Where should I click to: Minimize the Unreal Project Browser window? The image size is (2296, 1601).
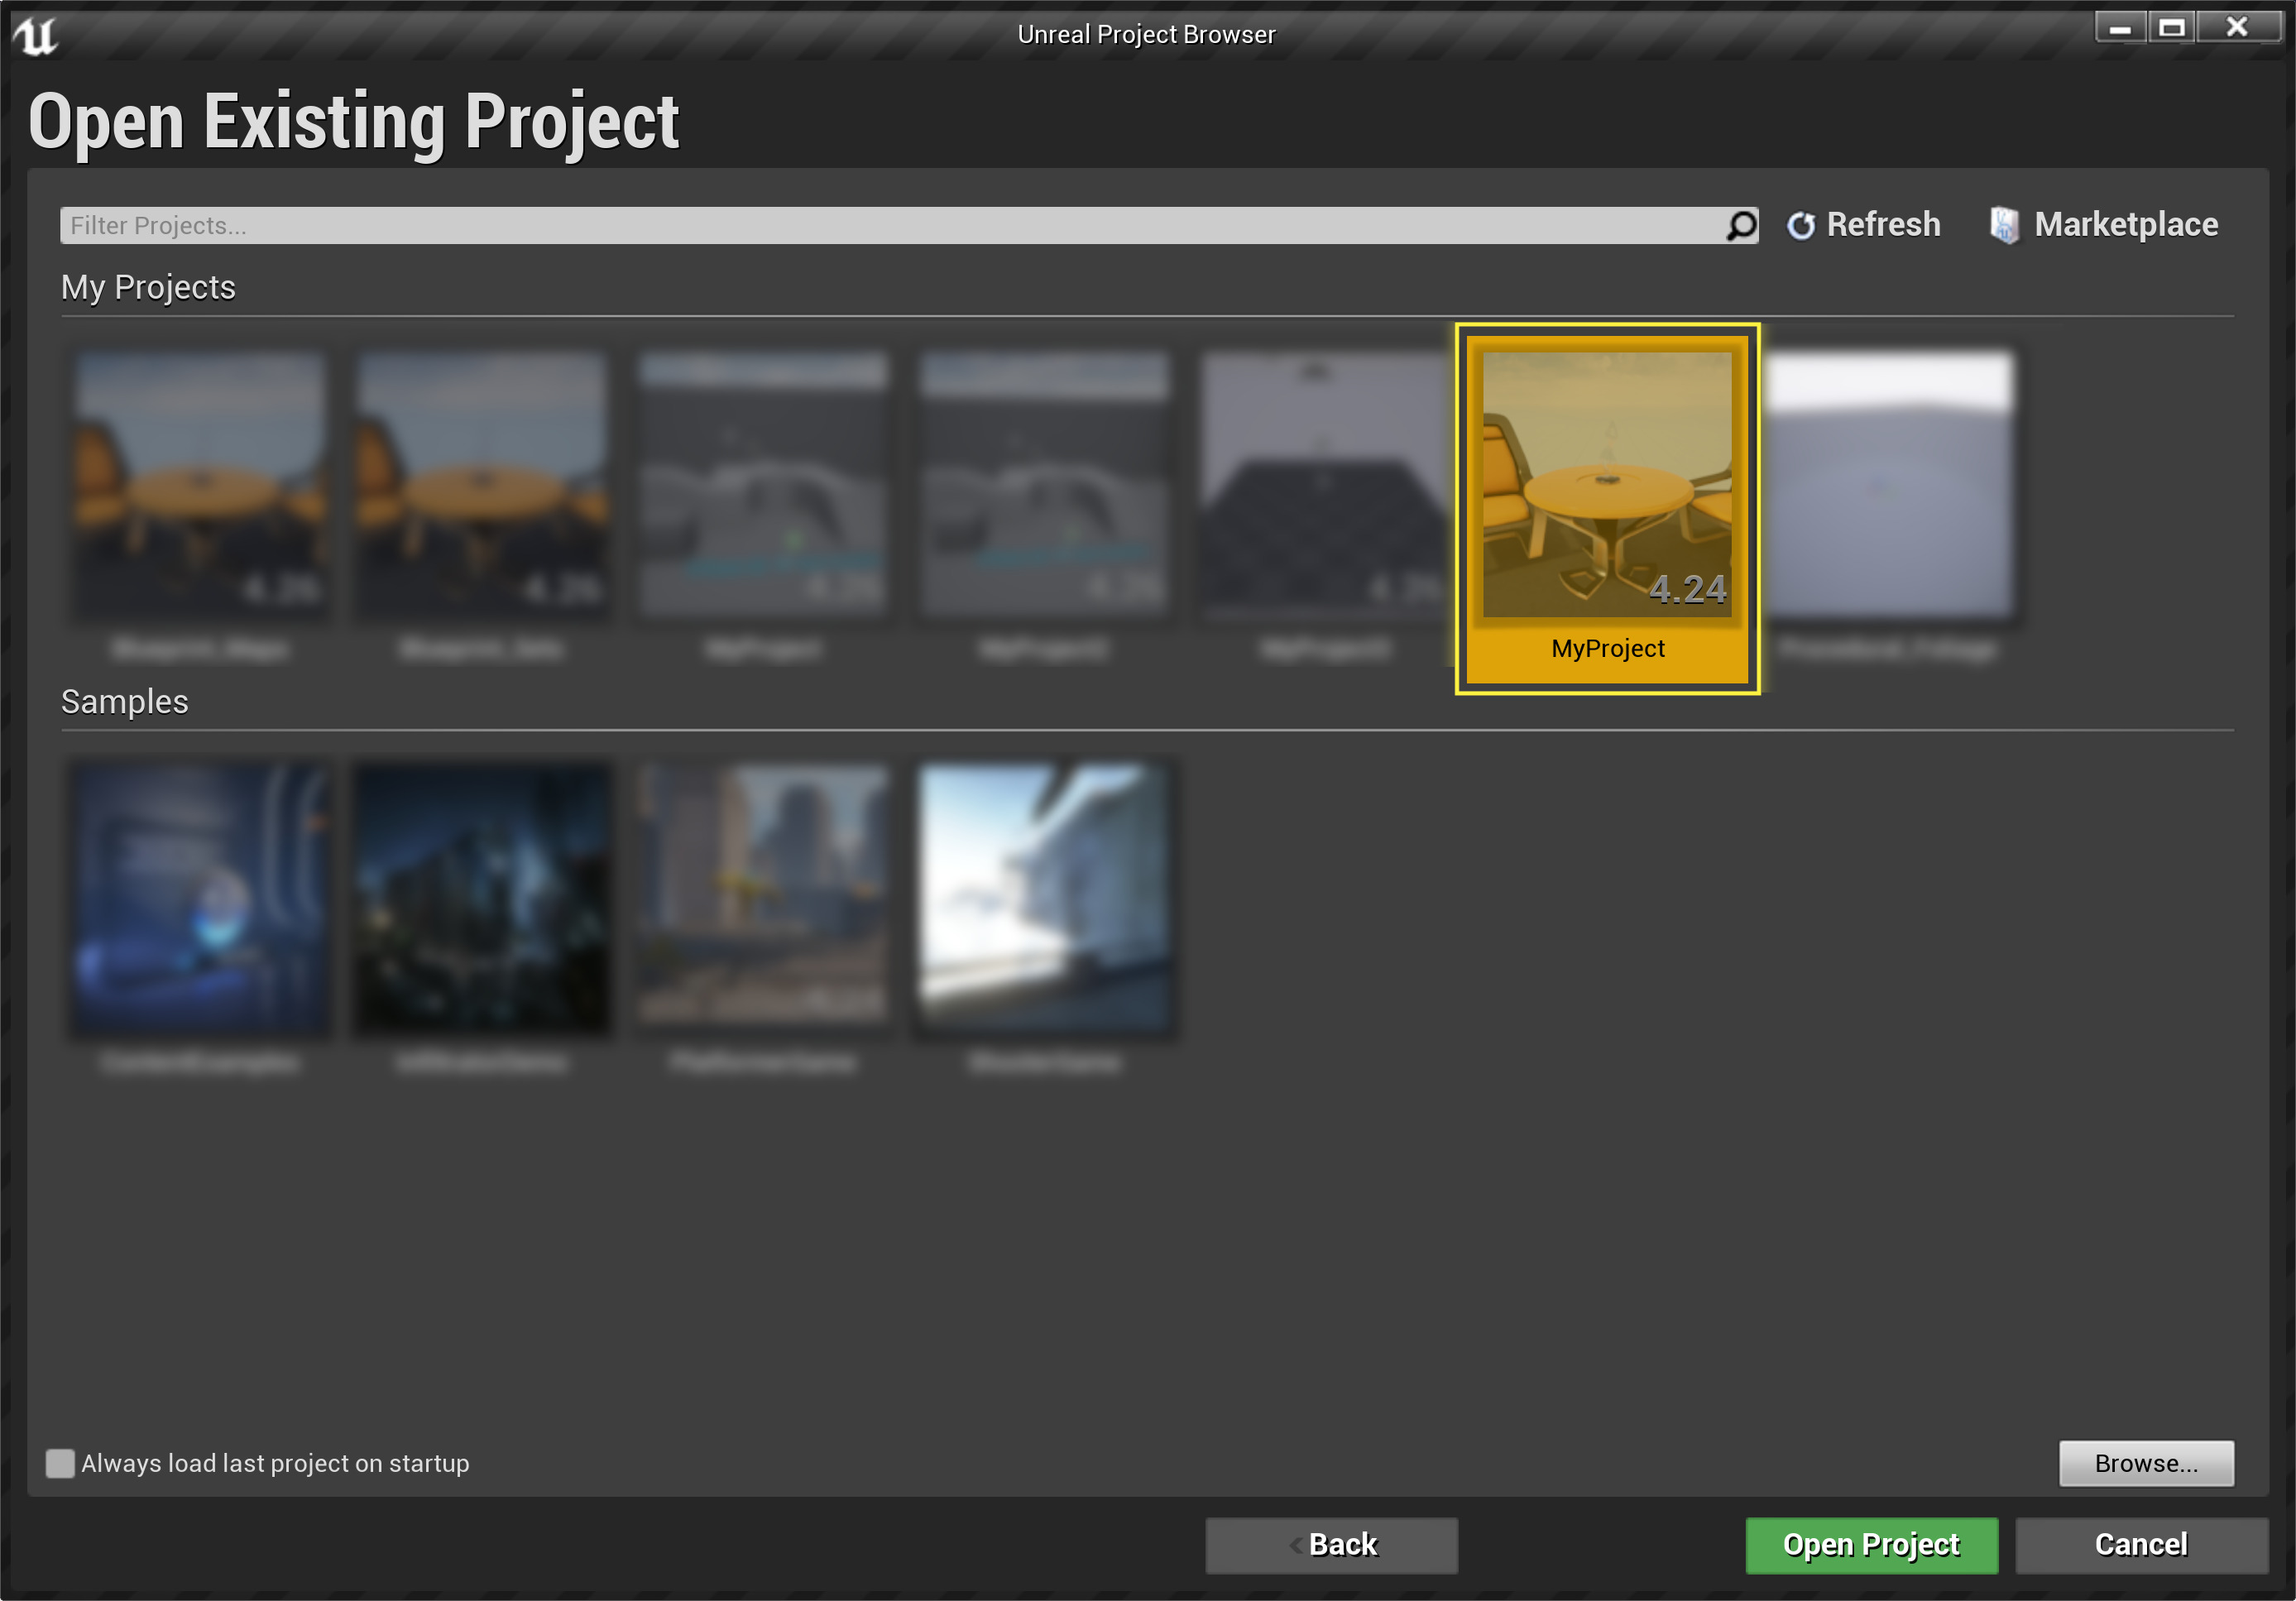click(2120, 27)
